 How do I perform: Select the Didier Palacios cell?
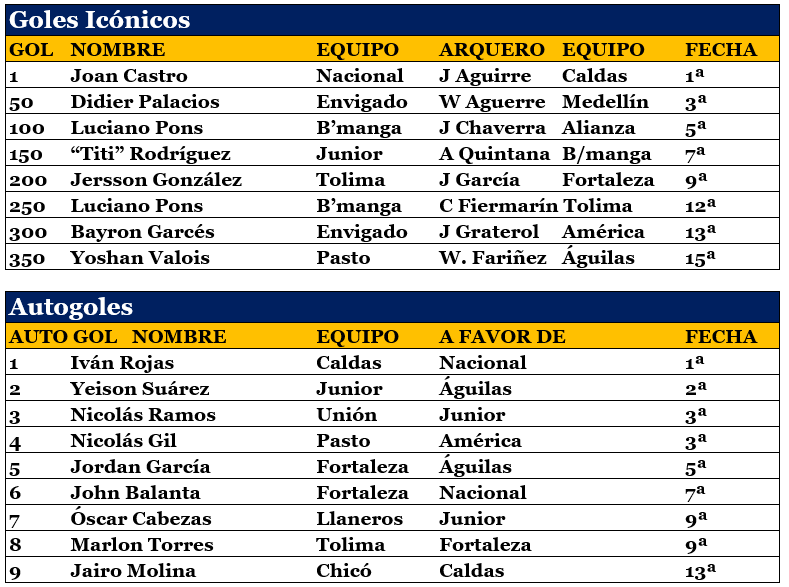[x=145, y=102]
